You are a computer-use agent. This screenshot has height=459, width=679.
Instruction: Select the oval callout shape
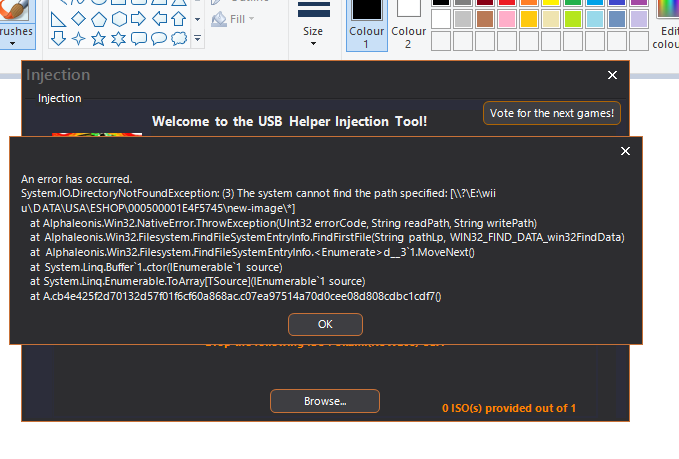159,39
